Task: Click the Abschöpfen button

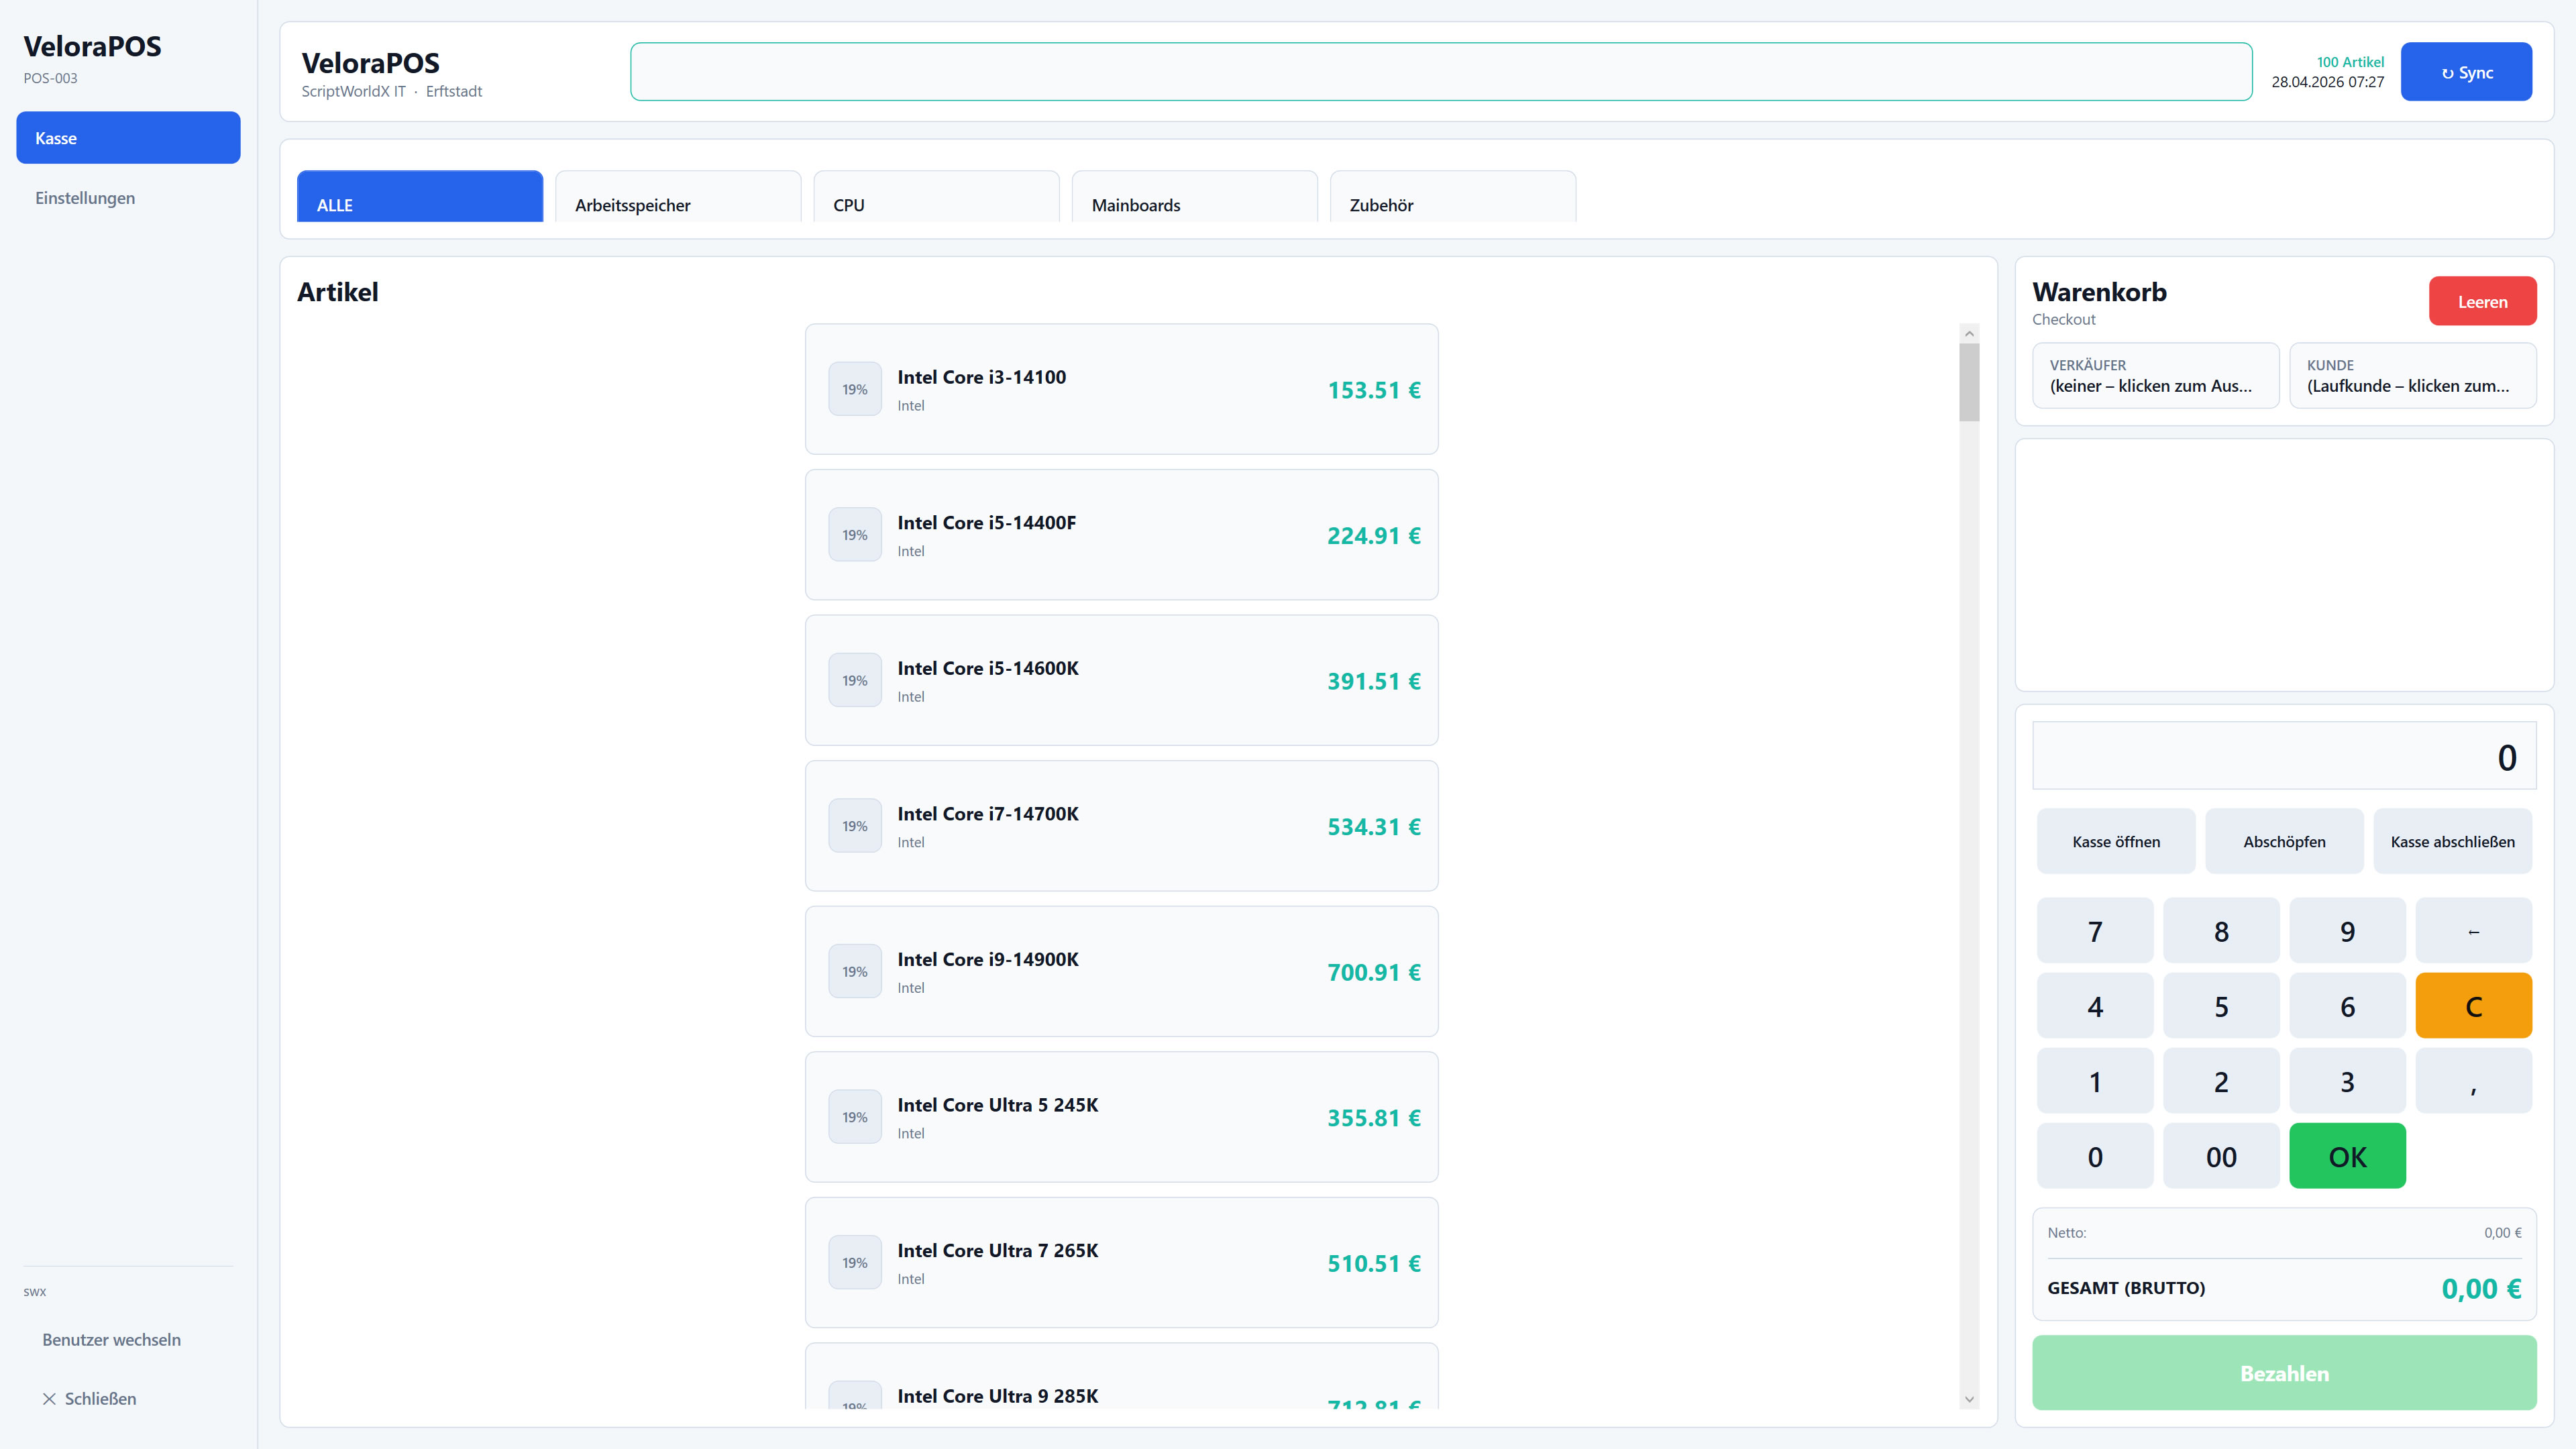Action: 2284,841
